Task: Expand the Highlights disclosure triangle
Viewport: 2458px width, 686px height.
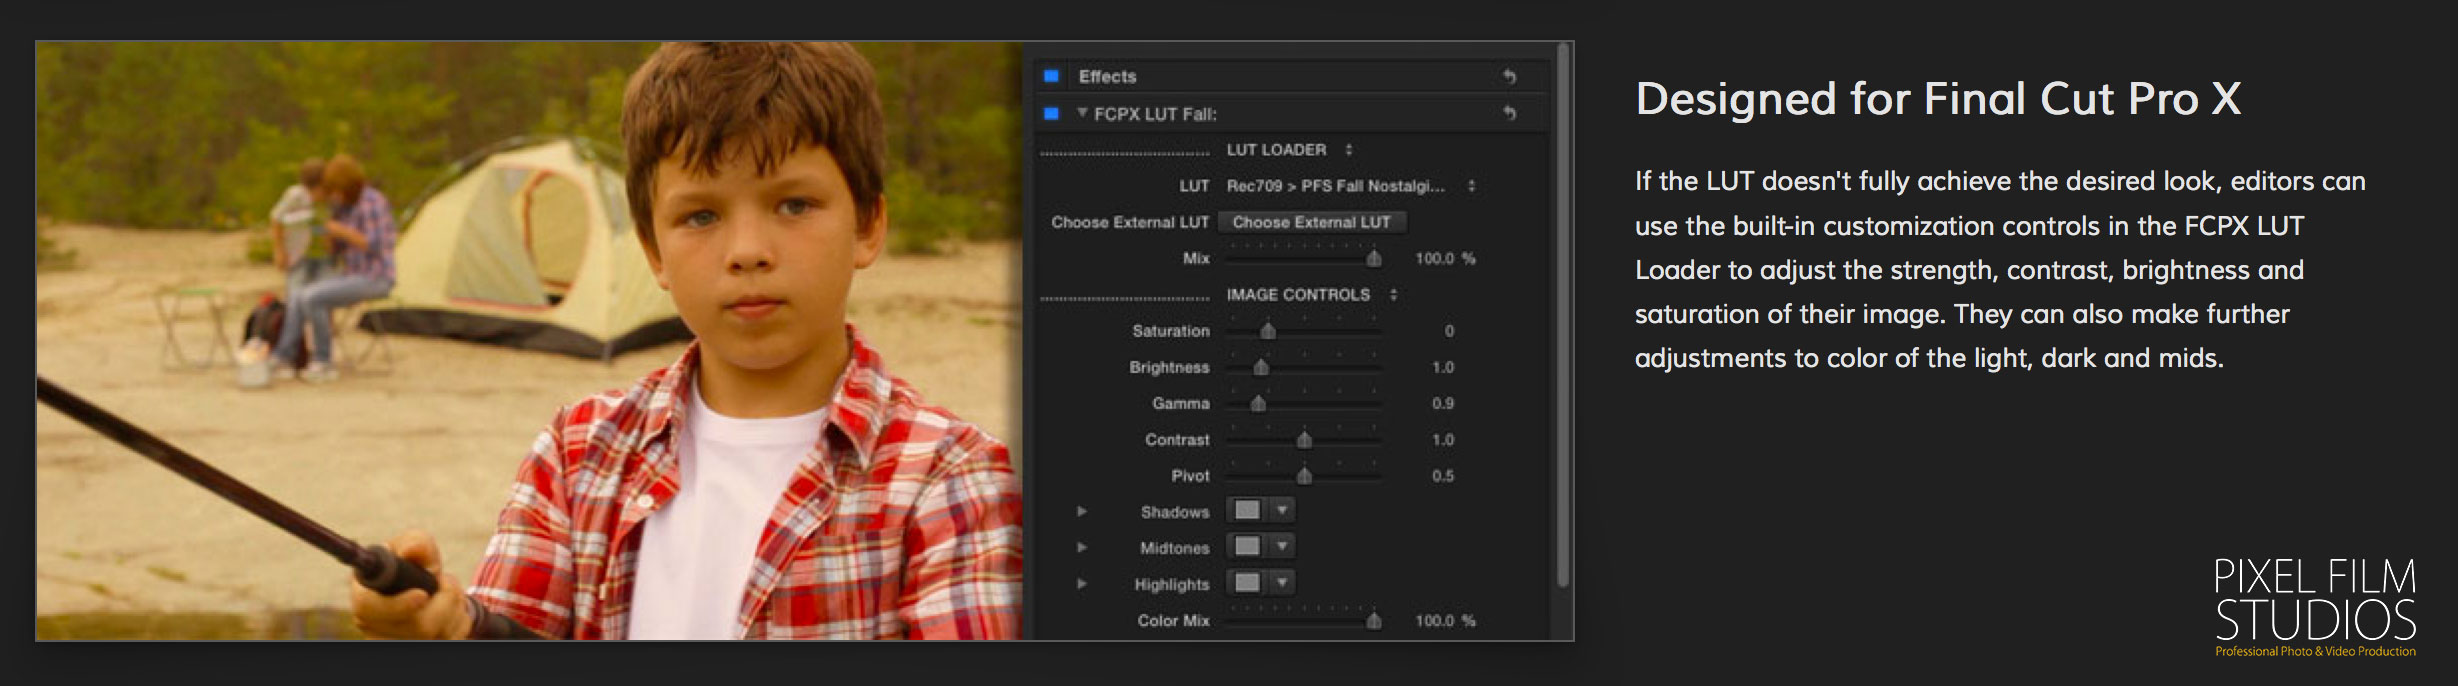Action: (x=1081, y=583)
